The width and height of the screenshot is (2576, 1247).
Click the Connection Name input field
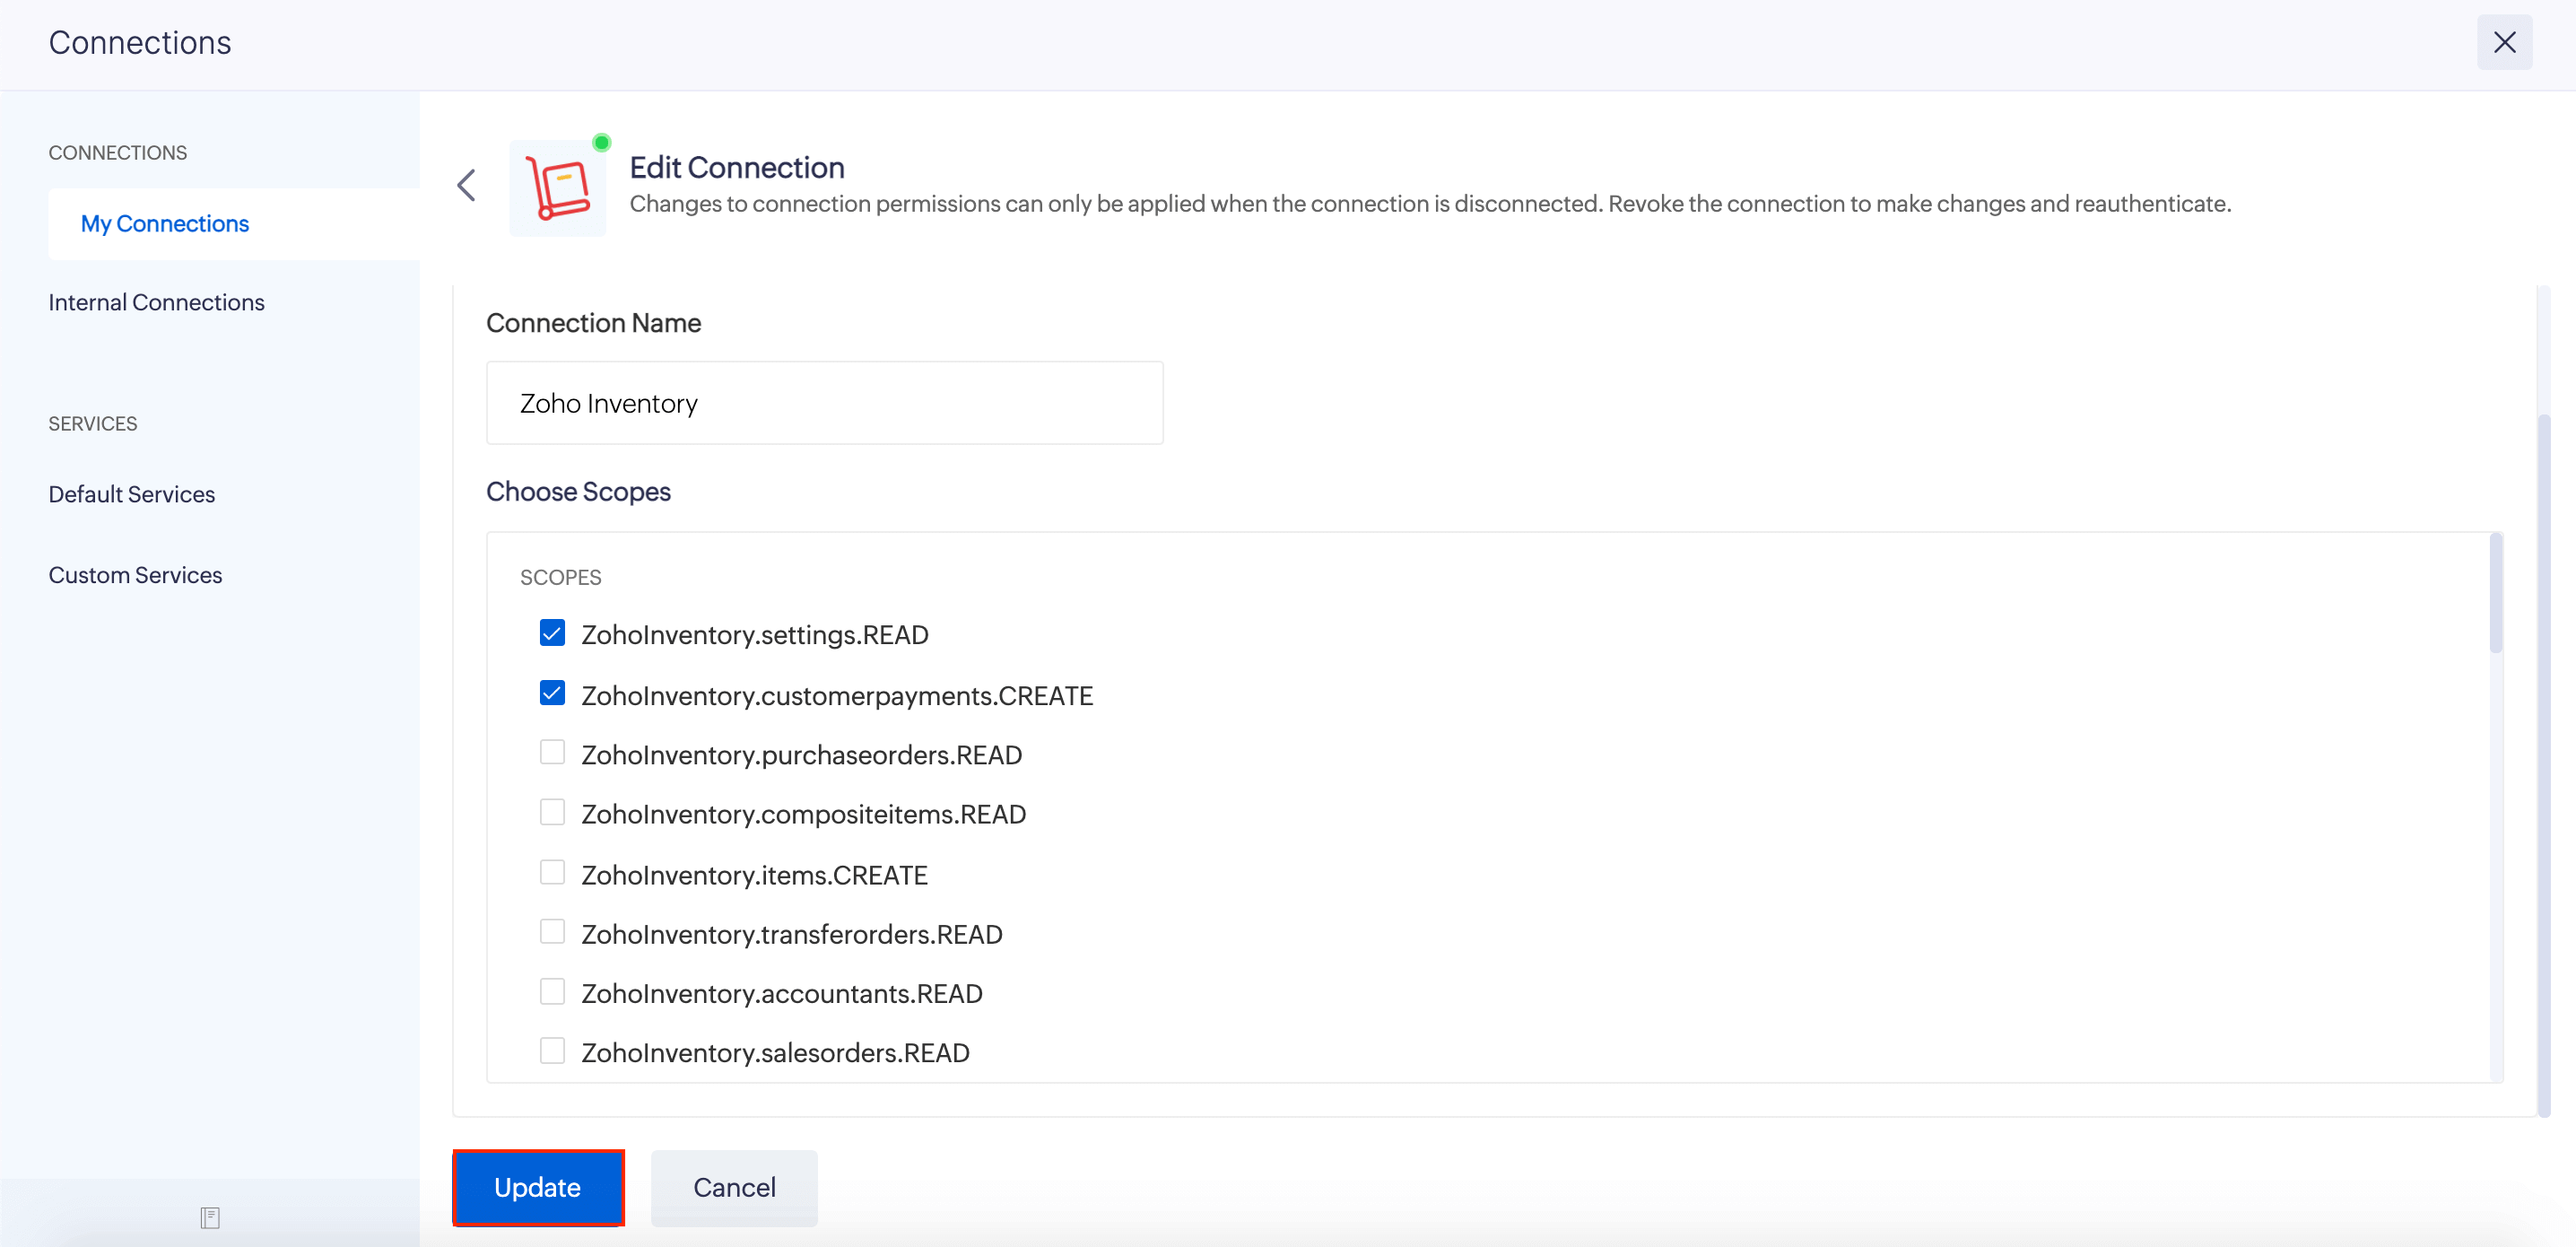click(x=824, y=403)
